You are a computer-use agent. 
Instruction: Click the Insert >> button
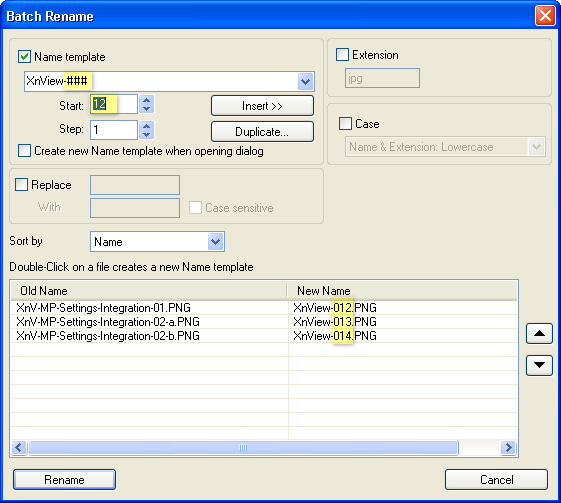click(x=262, y=106)
